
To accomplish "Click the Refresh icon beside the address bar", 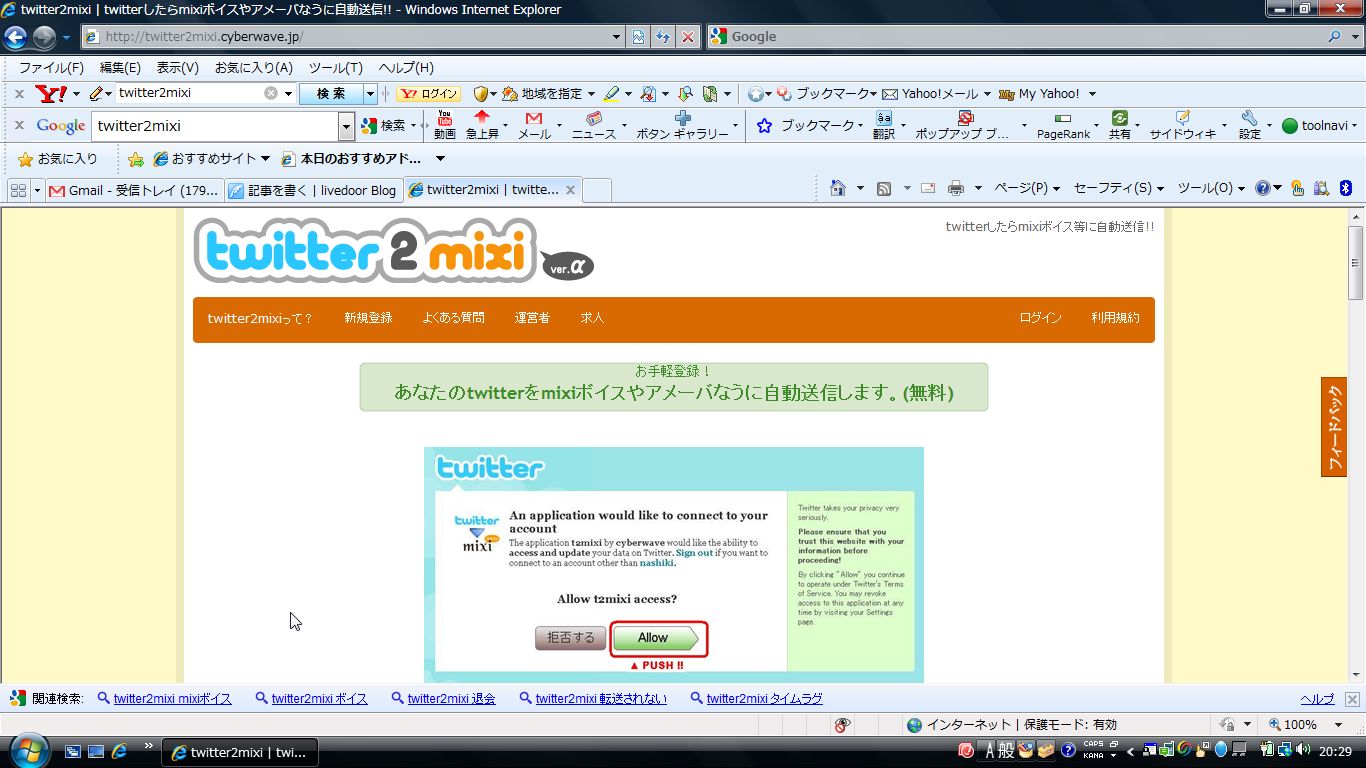I will pyautogui.click(x=662, y=37).
